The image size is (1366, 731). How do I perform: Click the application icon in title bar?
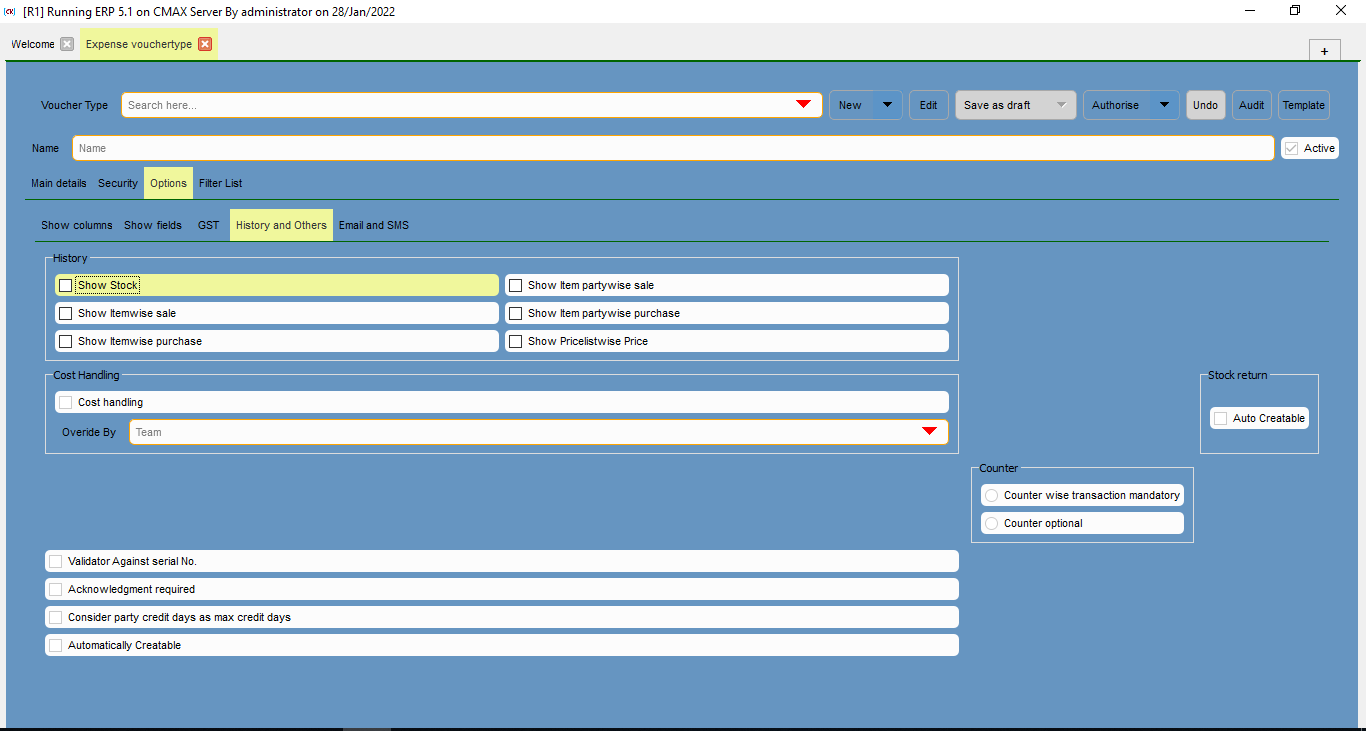[10, 11]
